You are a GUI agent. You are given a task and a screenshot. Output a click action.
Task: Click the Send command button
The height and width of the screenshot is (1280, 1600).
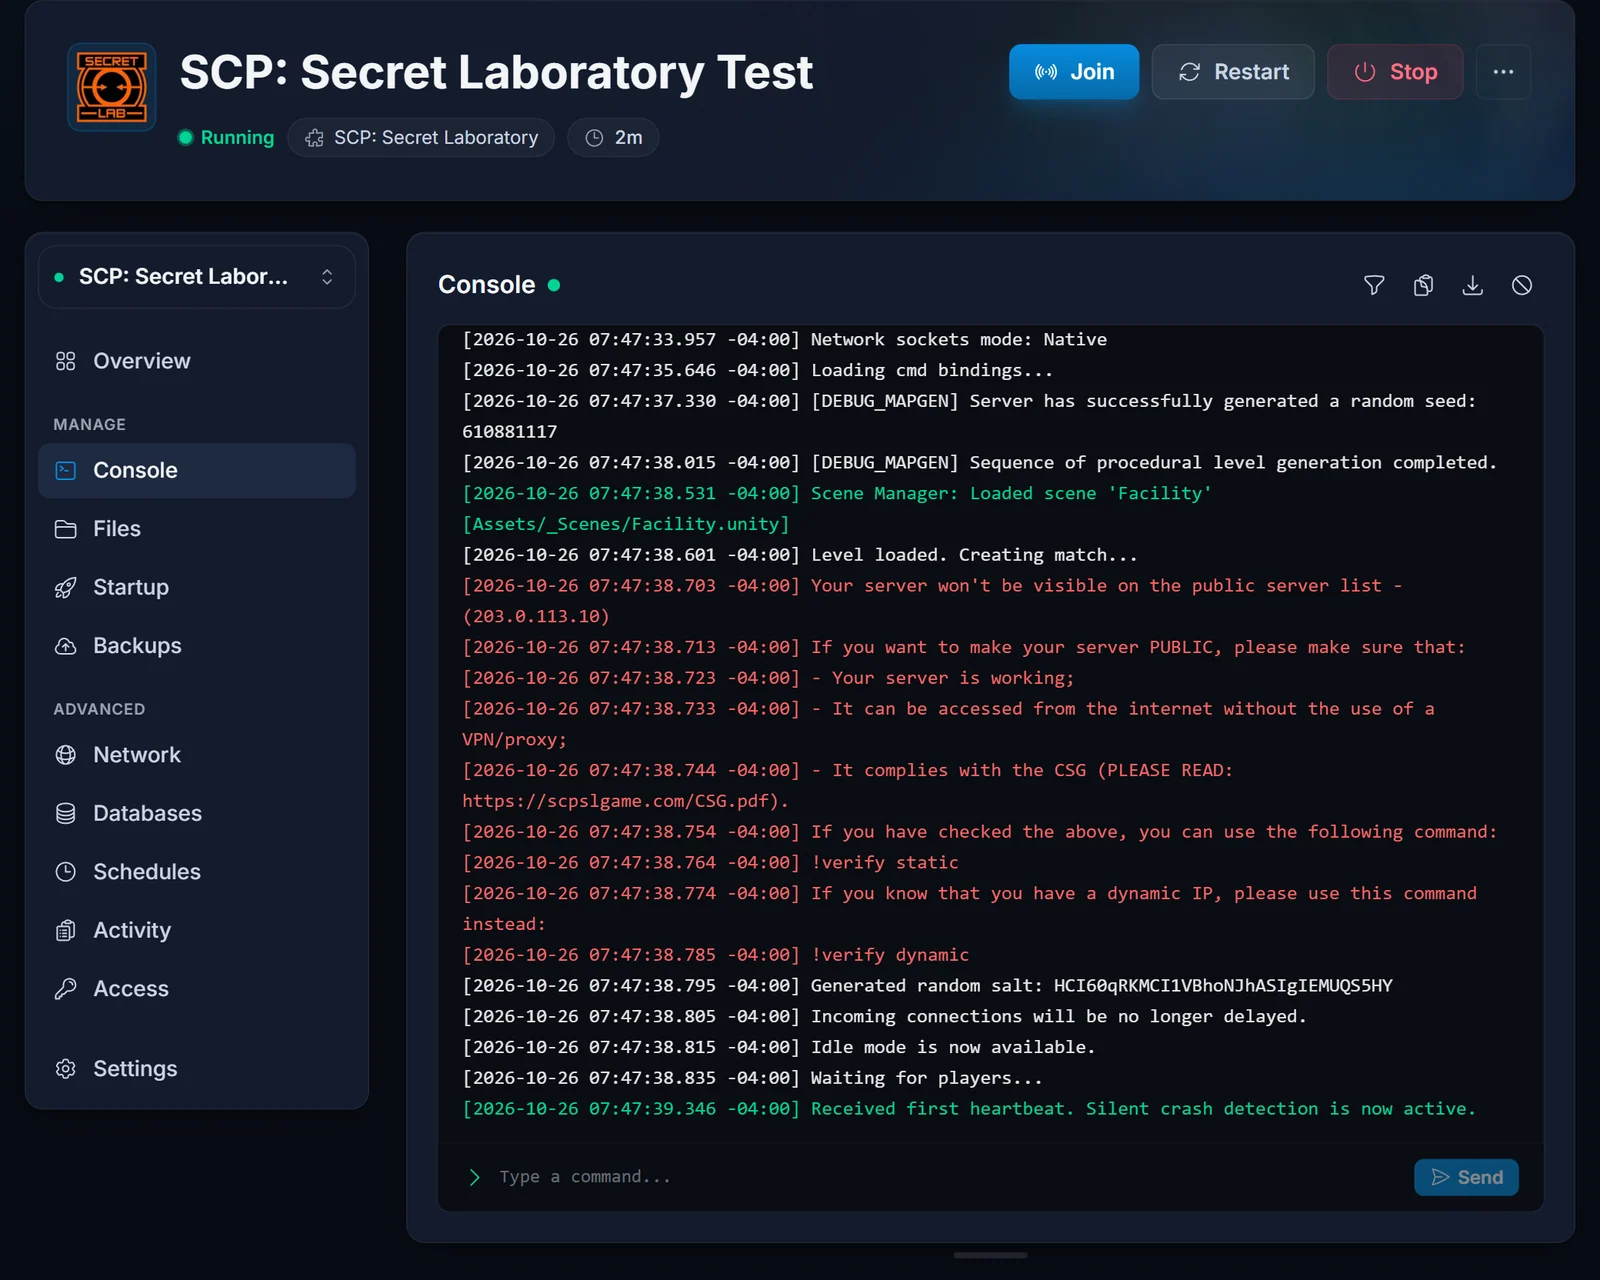point(1466,1177)
